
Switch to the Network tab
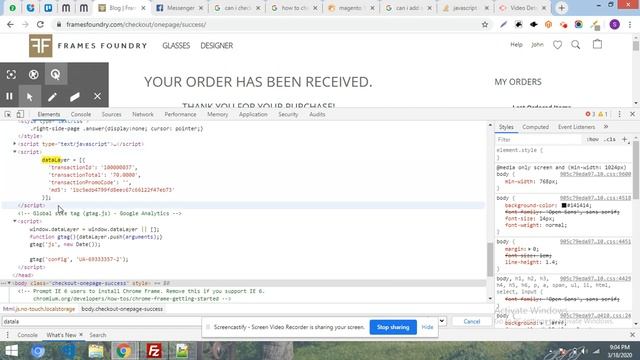143,114
